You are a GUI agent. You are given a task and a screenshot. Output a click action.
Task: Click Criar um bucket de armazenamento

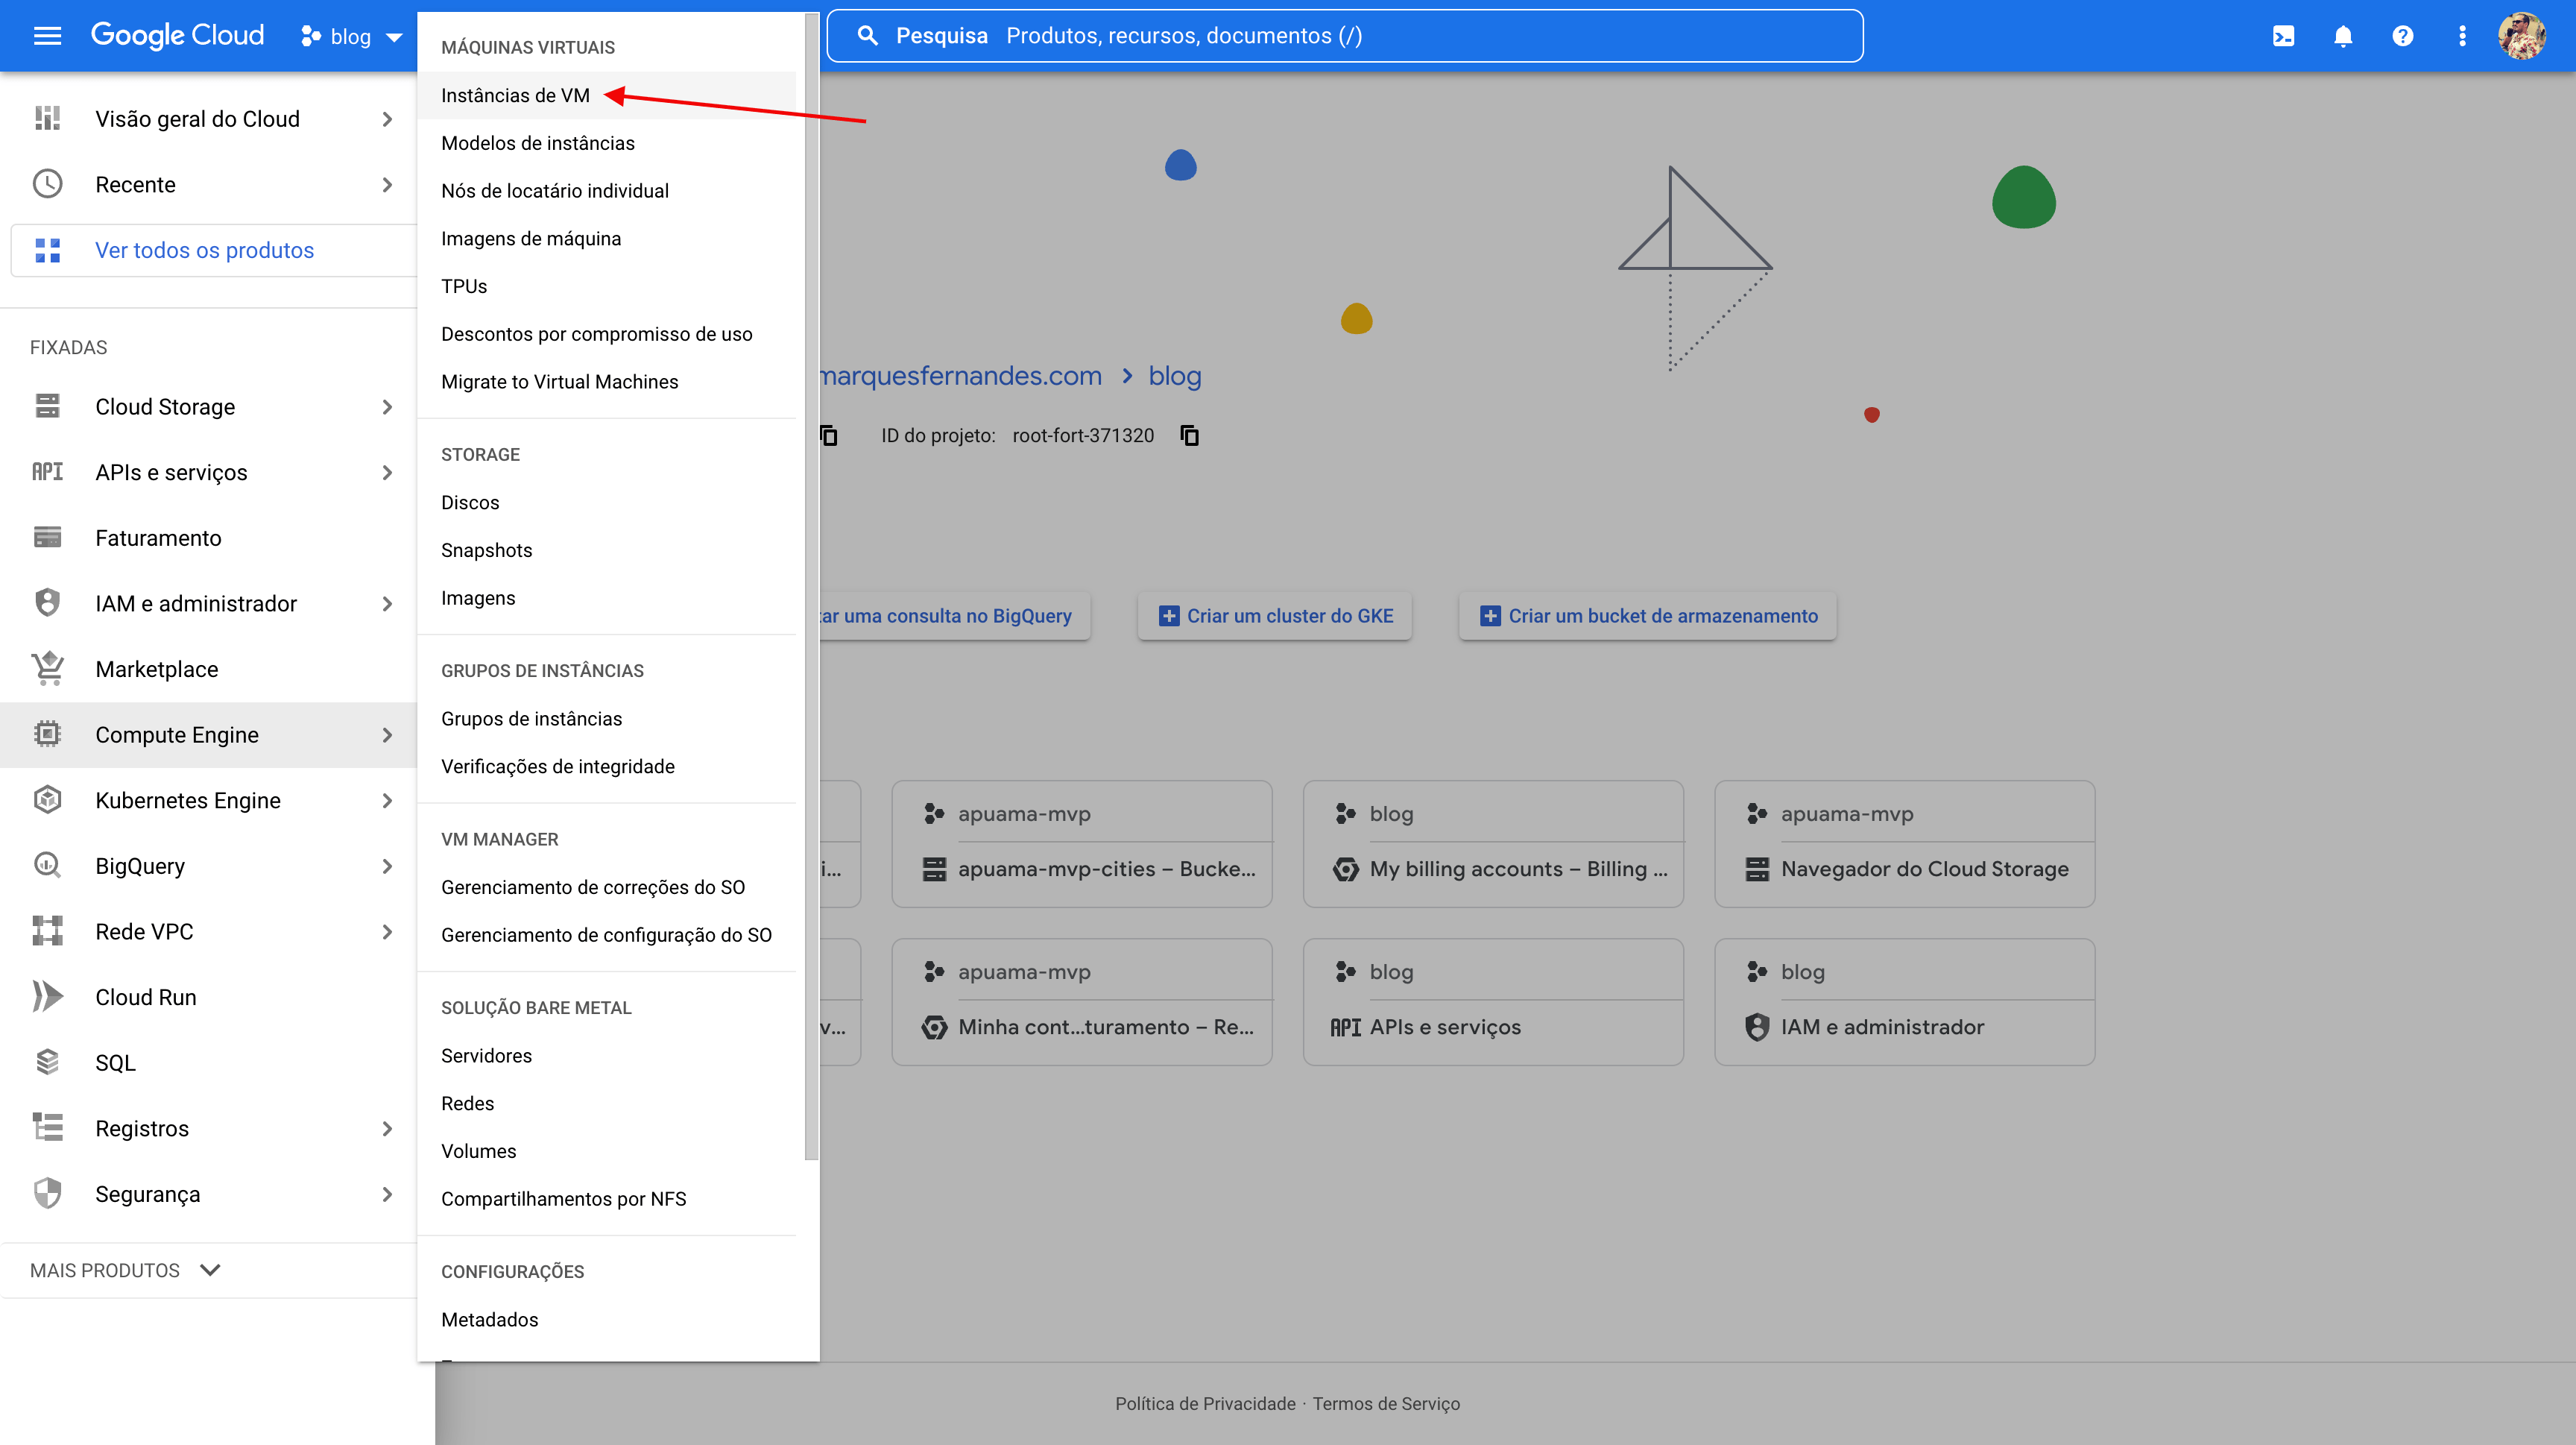(x=1648, y=616)
